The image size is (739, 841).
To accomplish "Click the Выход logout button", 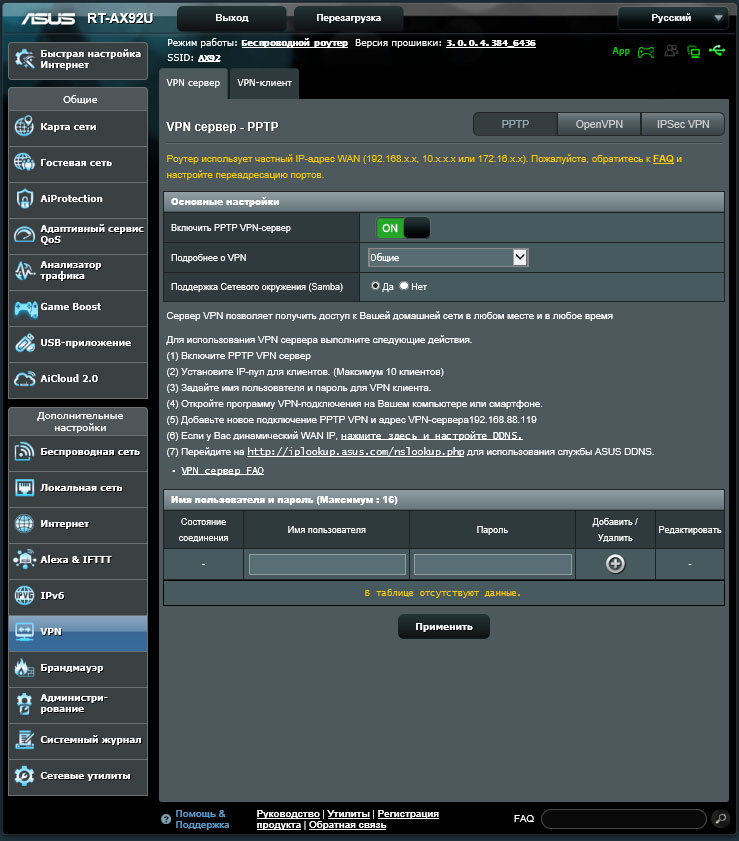I will [x=232, y=18].
